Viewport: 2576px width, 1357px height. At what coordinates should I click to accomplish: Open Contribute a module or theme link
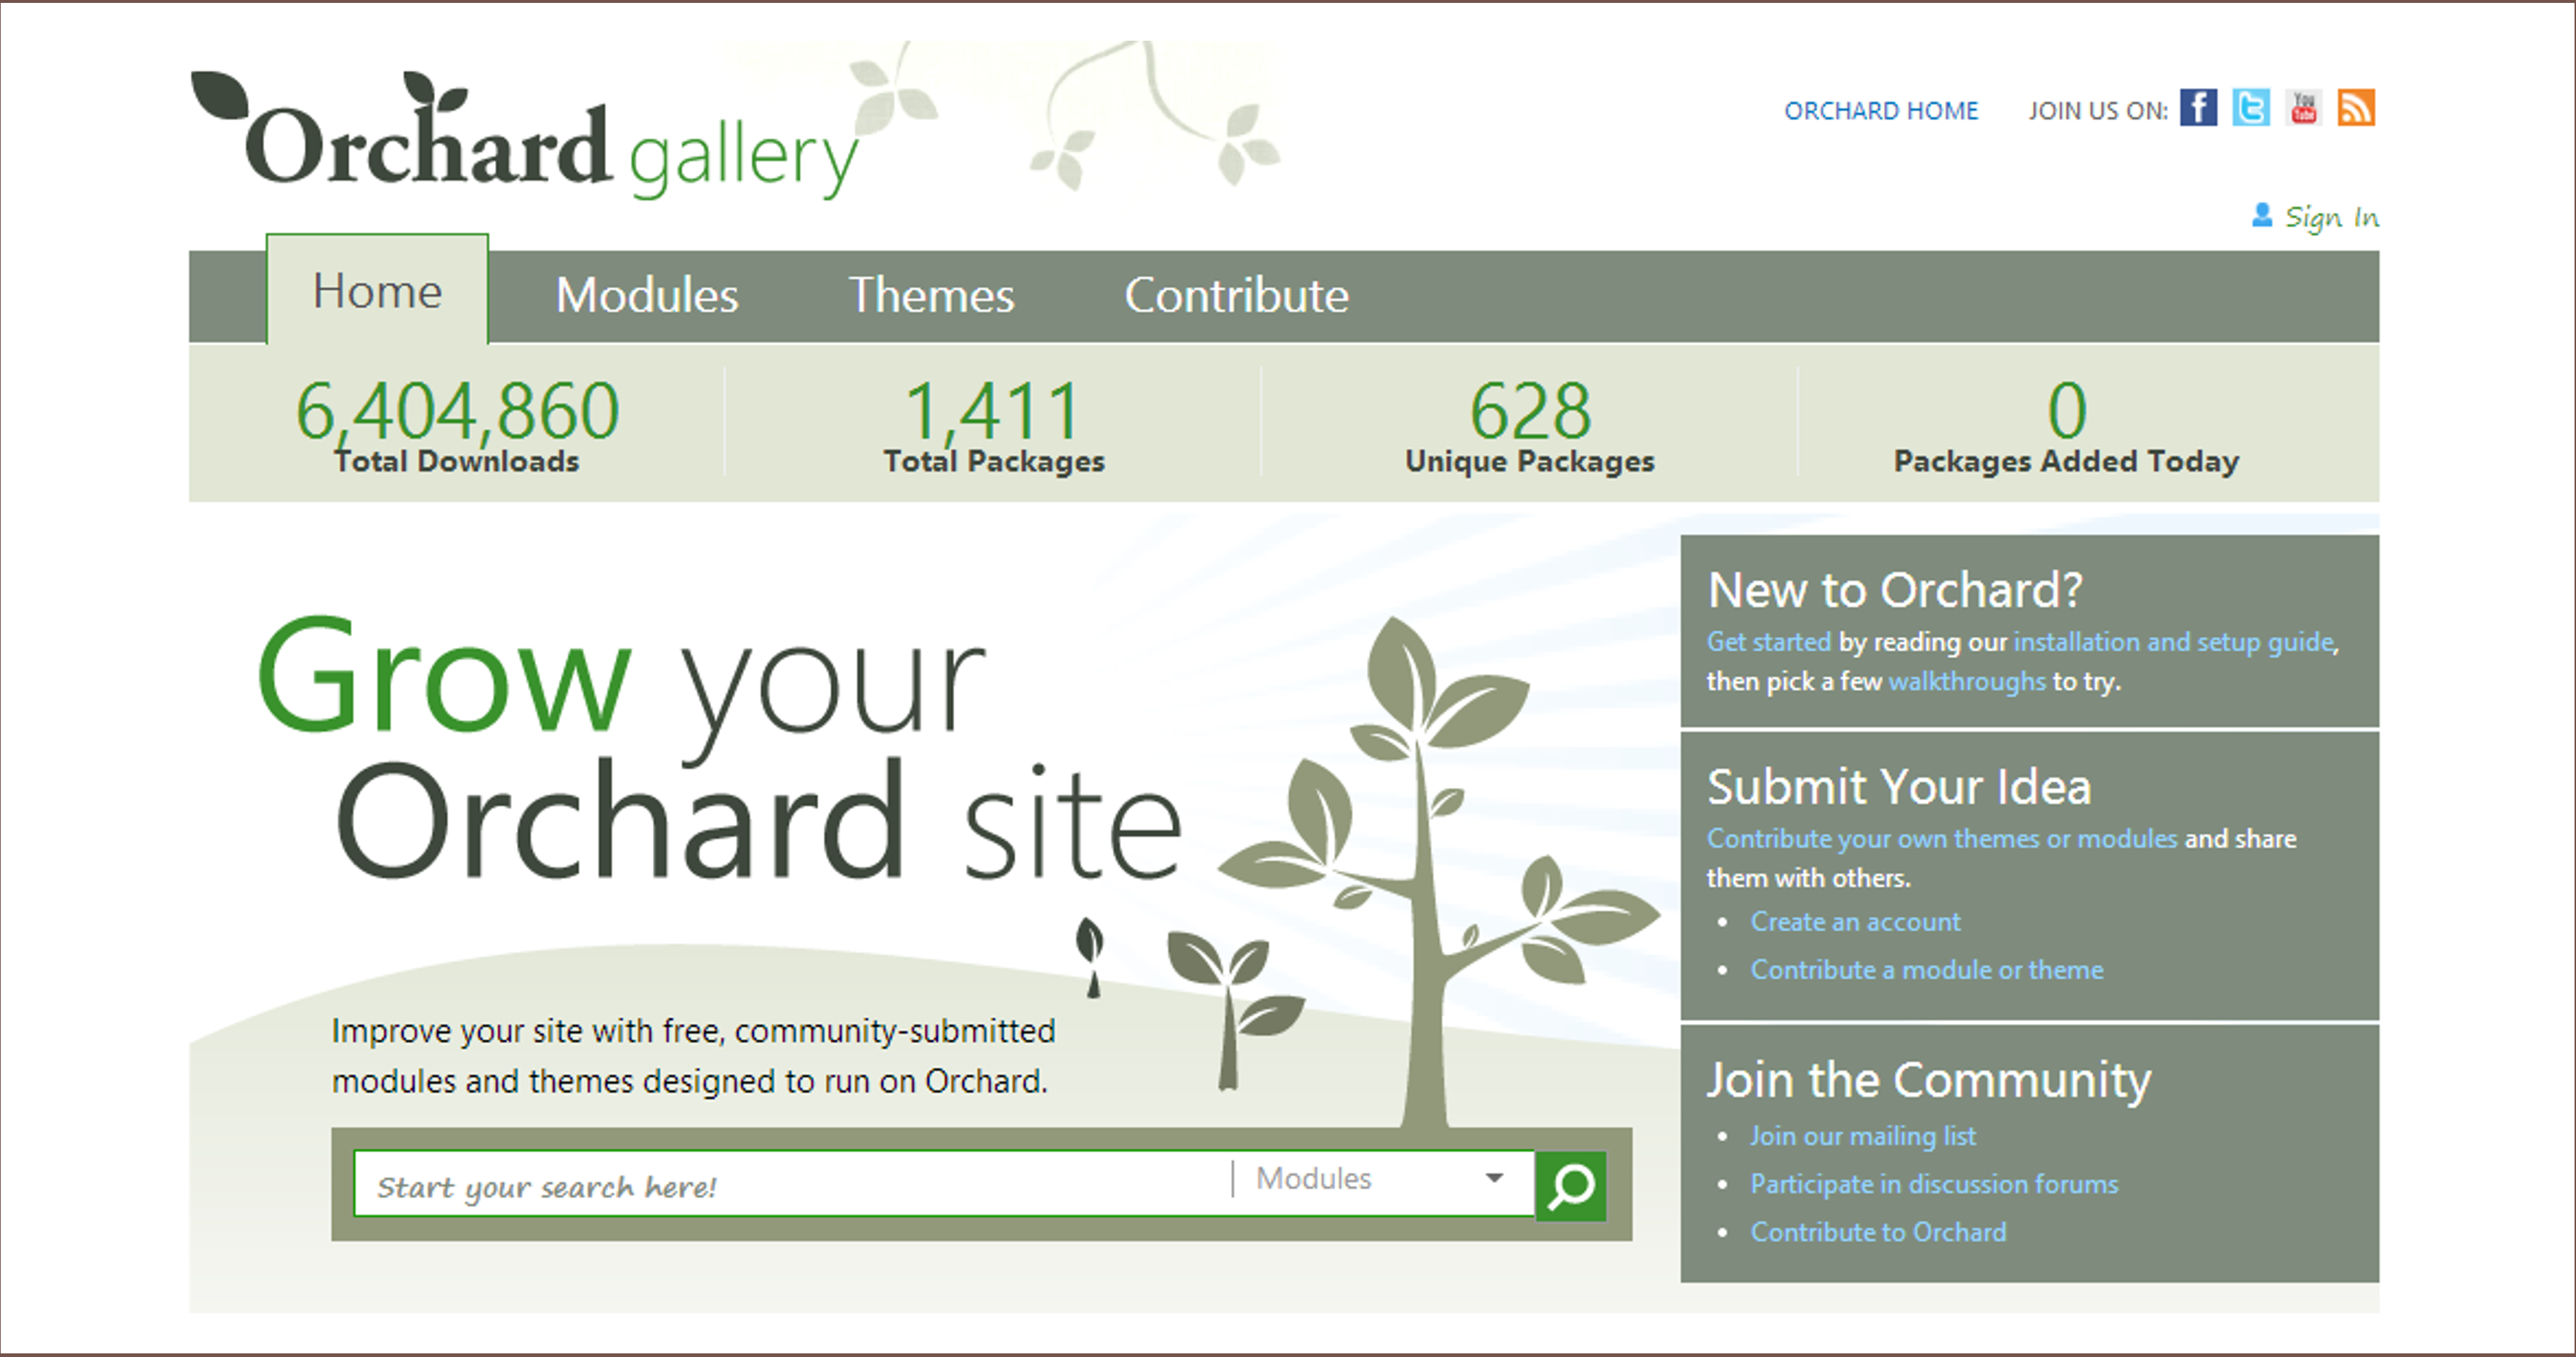[x=1927, y=970]
